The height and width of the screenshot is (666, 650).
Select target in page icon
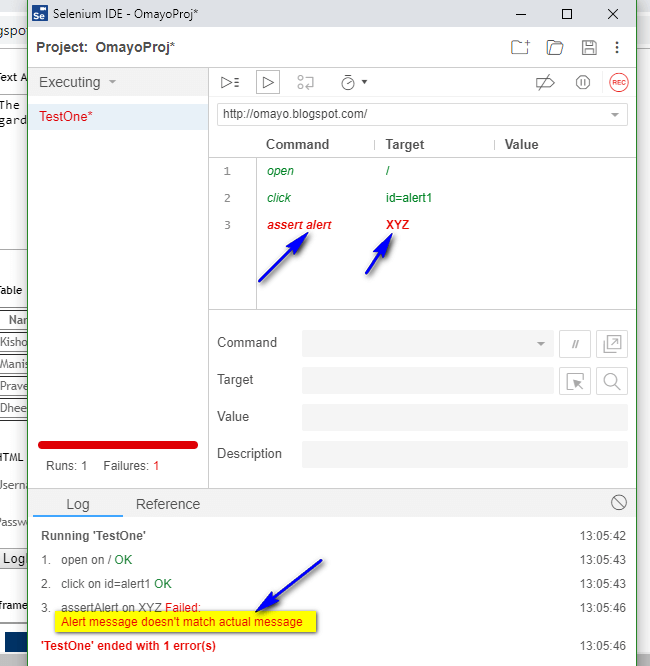[575, 381]
